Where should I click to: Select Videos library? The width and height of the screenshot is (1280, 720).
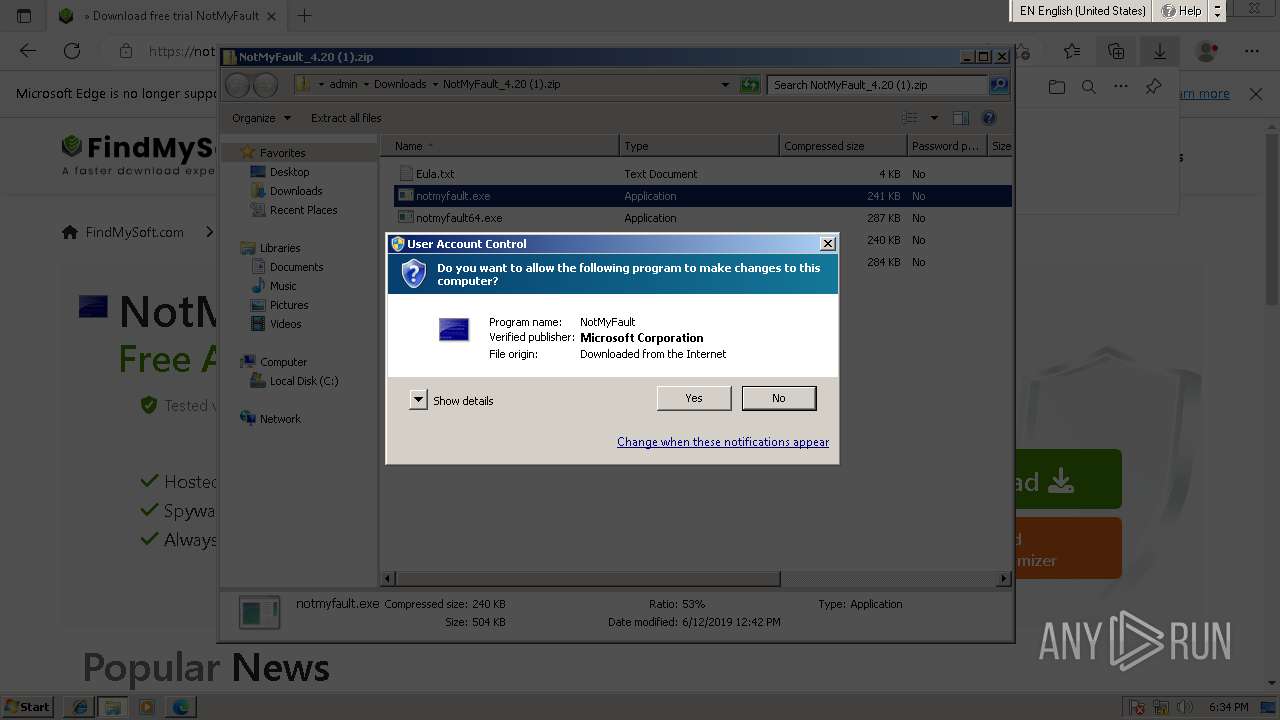(285, 324)
